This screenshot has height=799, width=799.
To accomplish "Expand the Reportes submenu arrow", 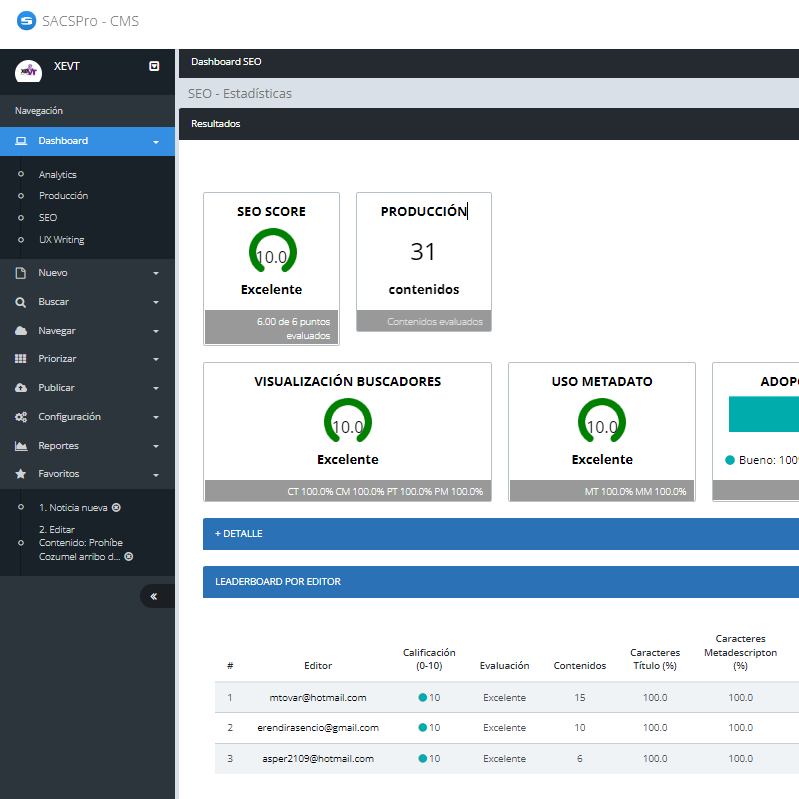I will pos(156,446).
